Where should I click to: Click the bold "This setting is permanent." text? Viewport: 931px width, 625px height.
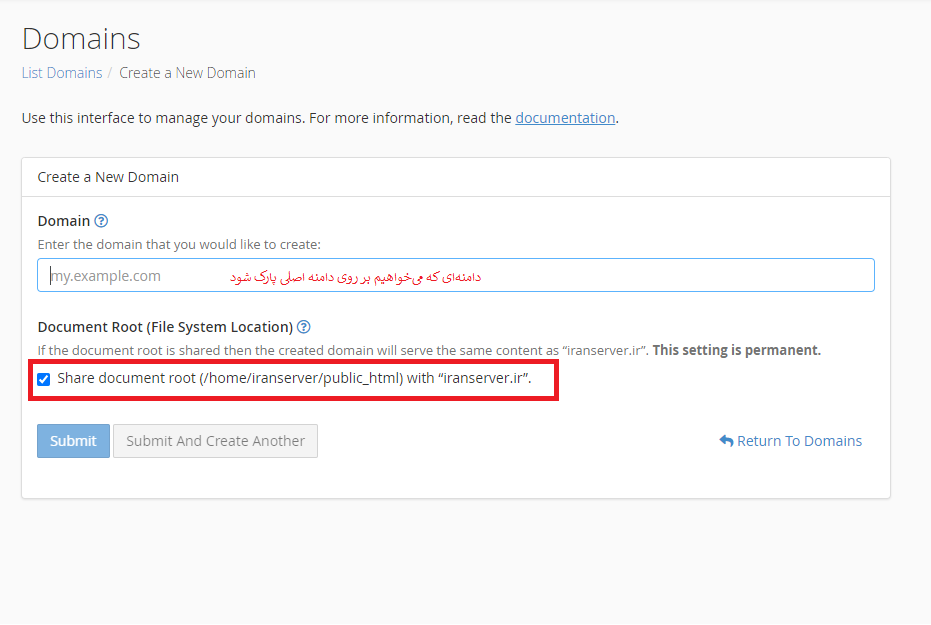click(736, 351)
